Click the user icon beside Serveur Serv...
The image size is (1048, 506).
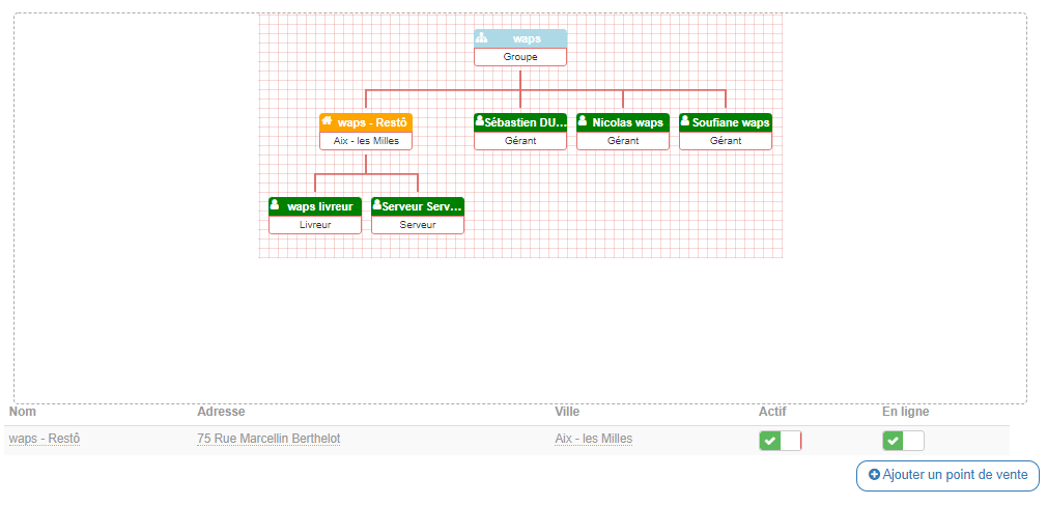coord(377,206)
